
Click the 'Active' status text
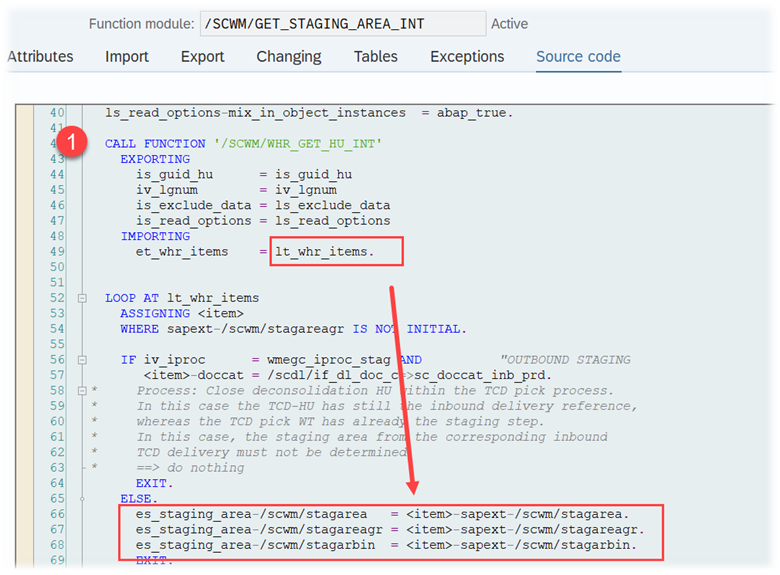tap(509, 24)
